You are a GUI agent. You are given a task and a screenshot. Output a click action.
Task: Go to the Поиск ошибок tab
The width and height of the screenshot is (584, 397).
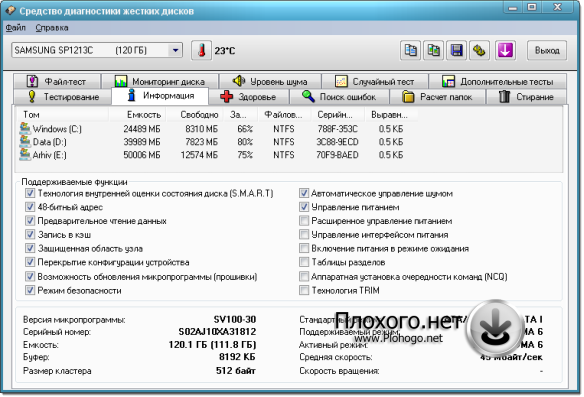click(x=339, y=97)
